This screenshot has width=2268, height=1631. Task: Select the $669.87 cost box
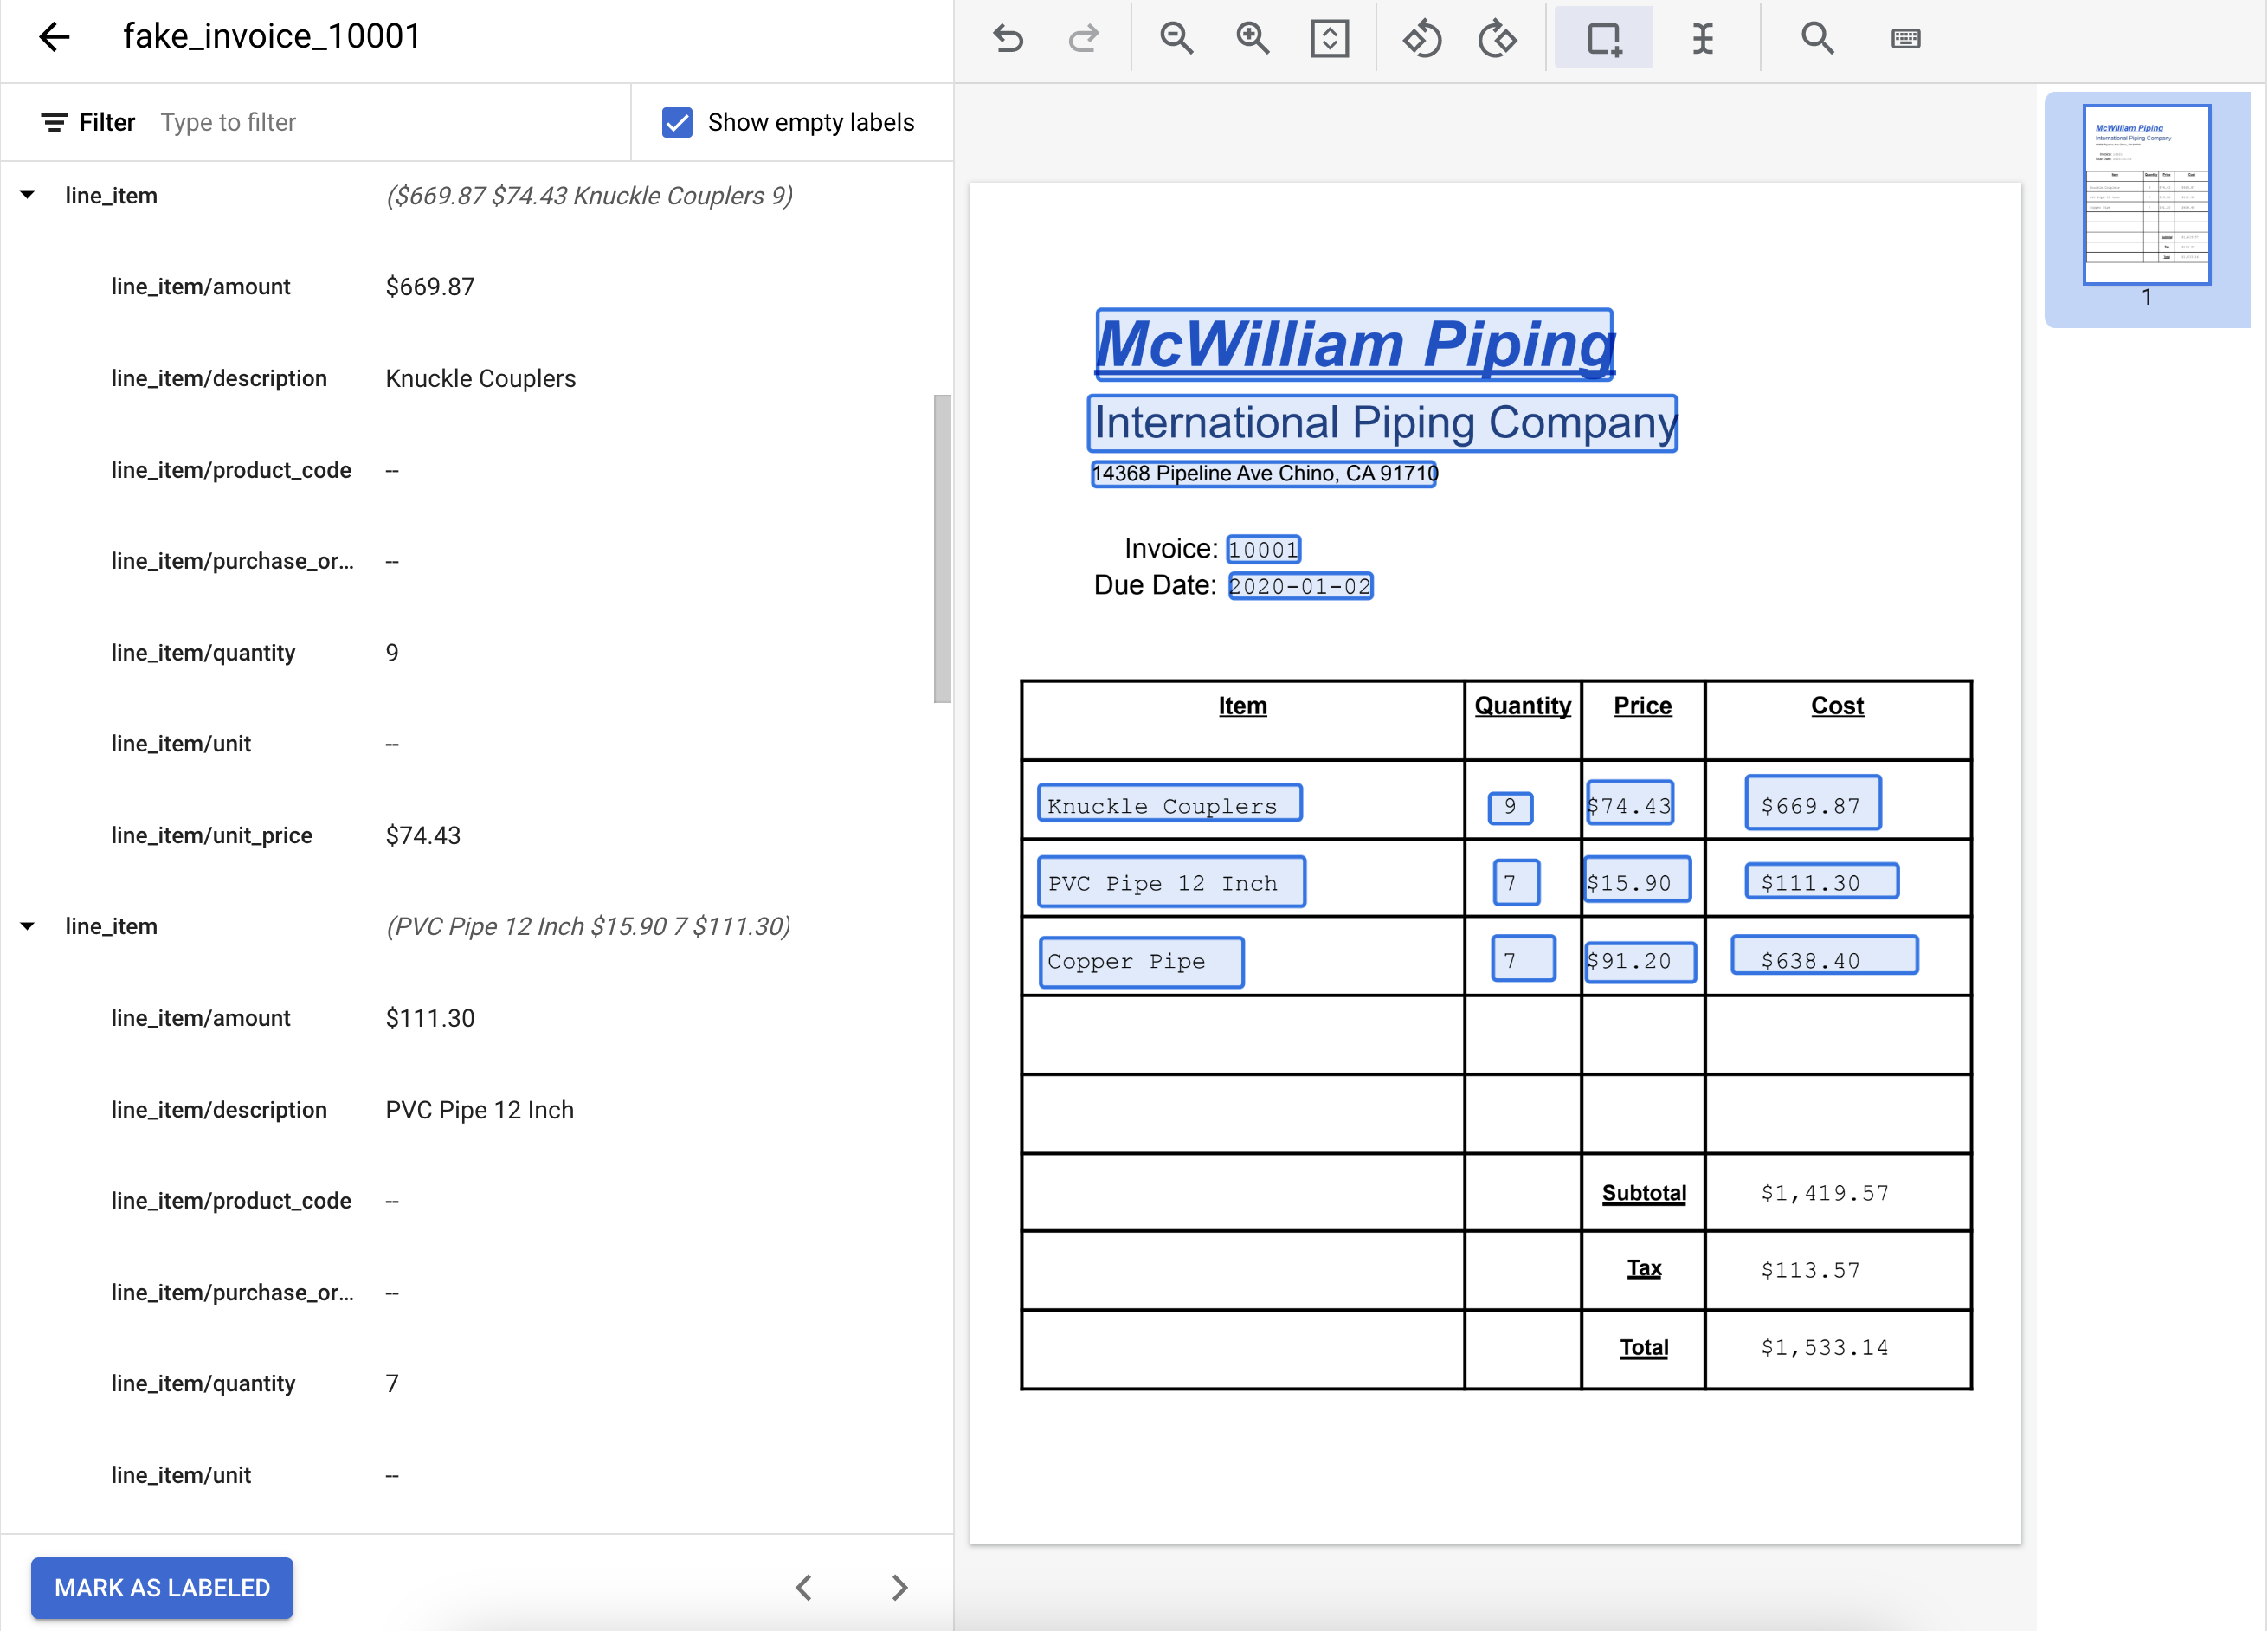click(1812, 803)
